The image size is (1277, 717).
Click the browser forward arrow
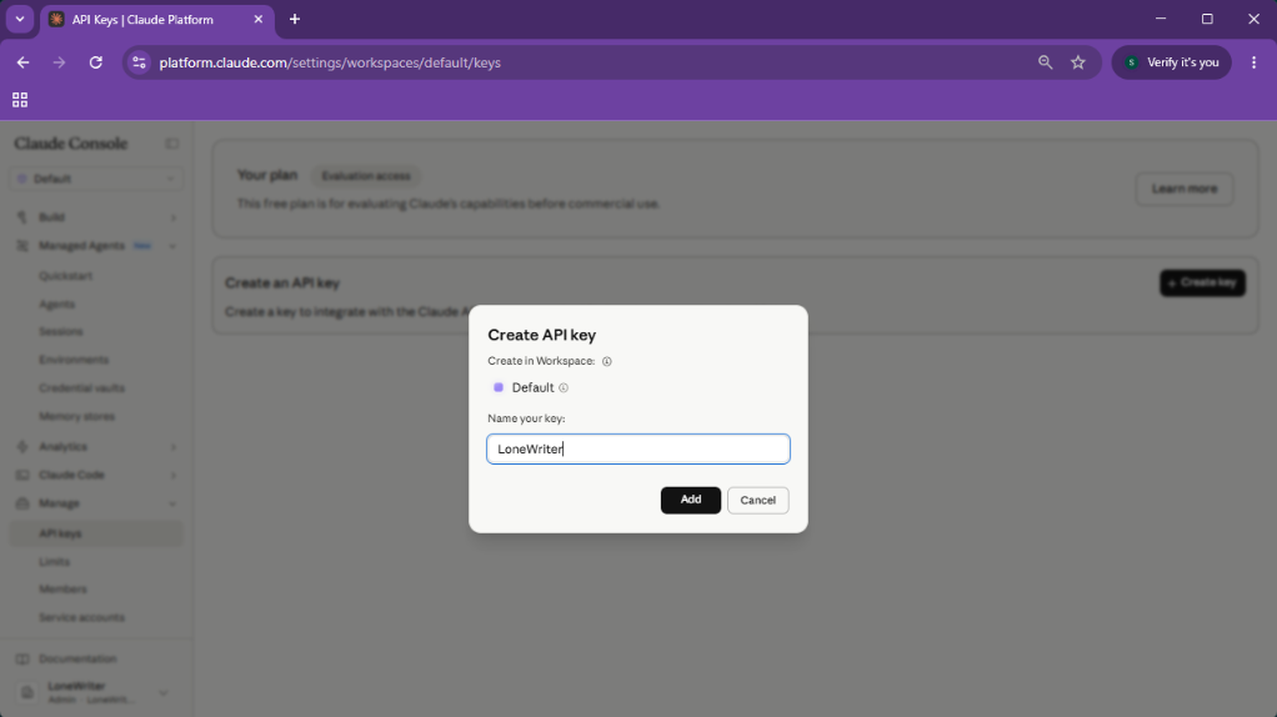(59, 62)
